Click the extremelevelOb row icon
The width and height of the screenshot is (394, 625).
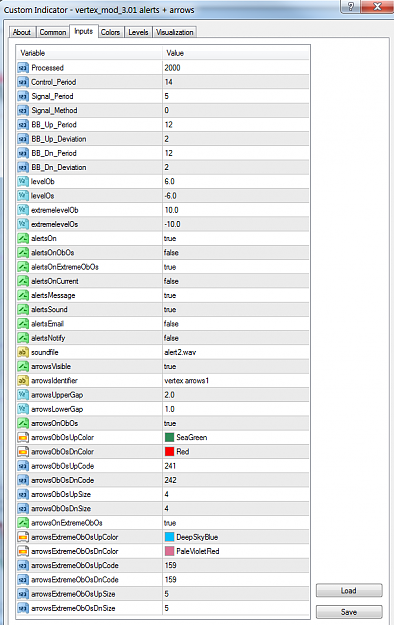click(23, 210)
